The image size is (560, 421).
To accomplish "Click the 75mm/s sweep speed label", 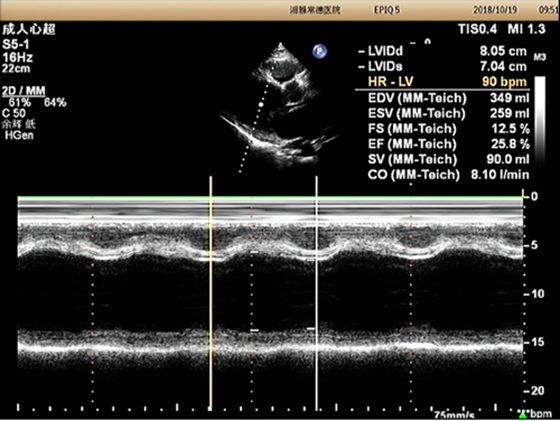I will (454, 415).
